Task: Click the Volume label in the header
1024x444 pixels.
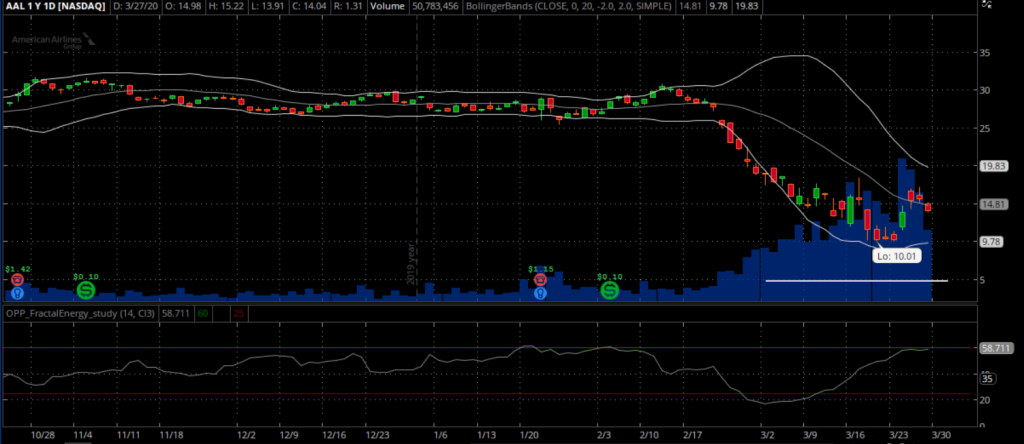Action: tap(388, 6)
